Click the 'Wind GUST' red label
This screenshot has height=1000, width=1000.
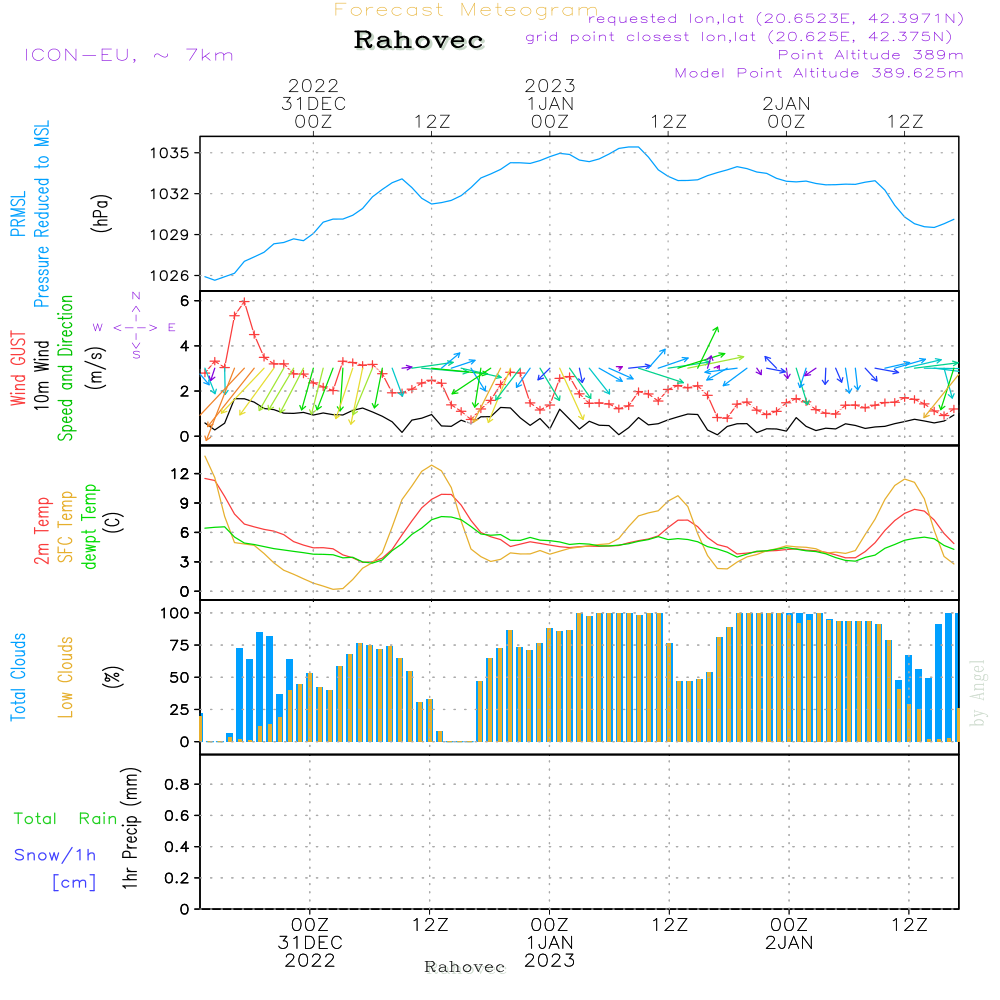tap(18, 368)
